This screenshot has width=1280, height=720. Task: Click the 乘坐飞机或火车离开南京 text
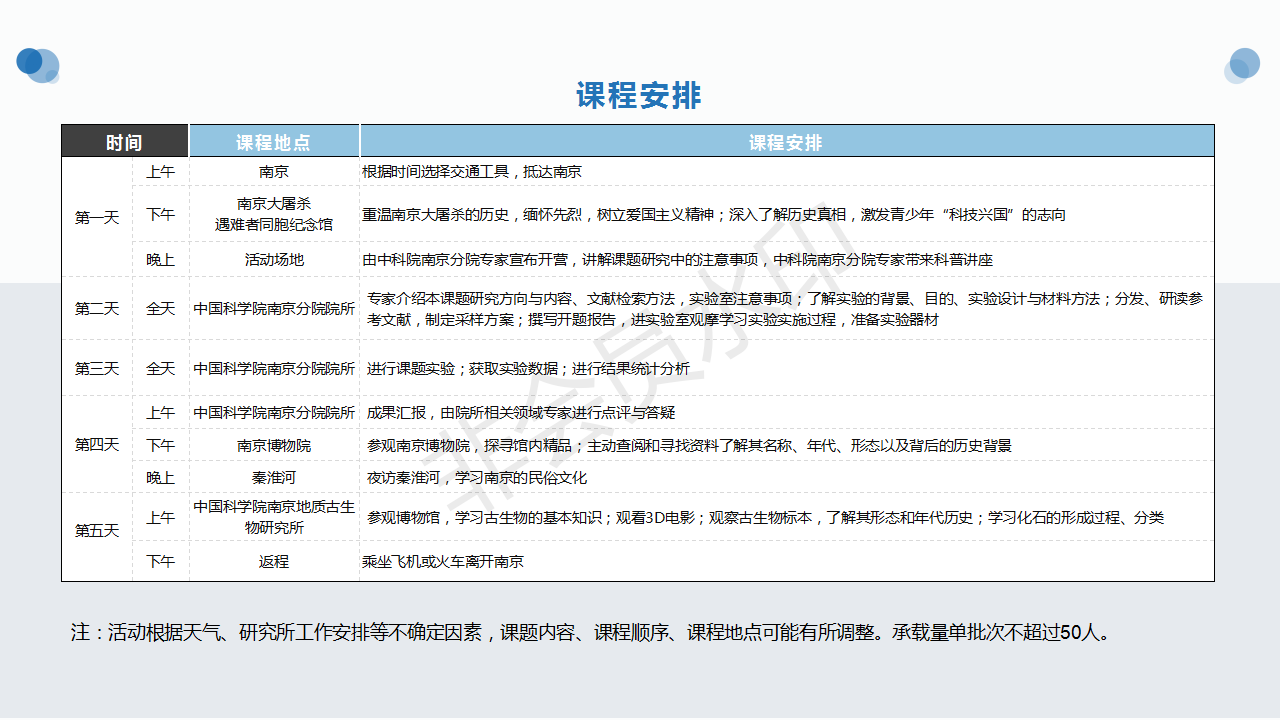point(443,562)
